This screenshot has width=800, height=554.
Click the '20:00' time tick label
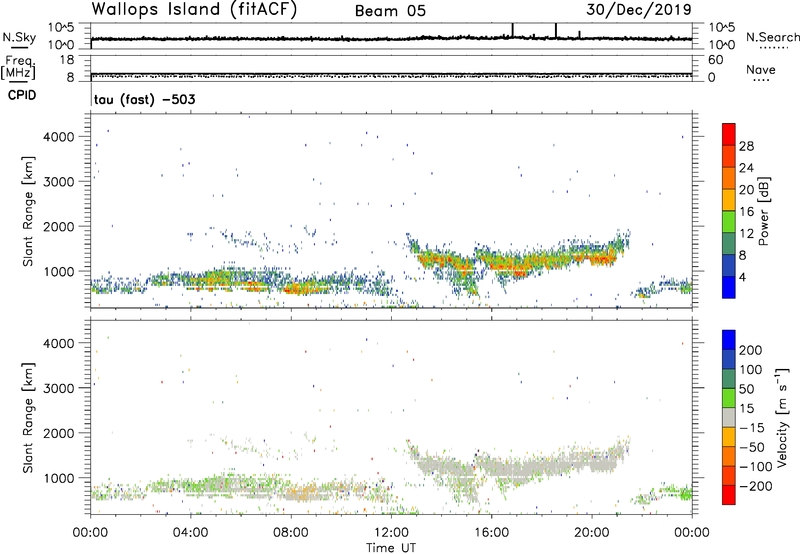coord(592,533)
